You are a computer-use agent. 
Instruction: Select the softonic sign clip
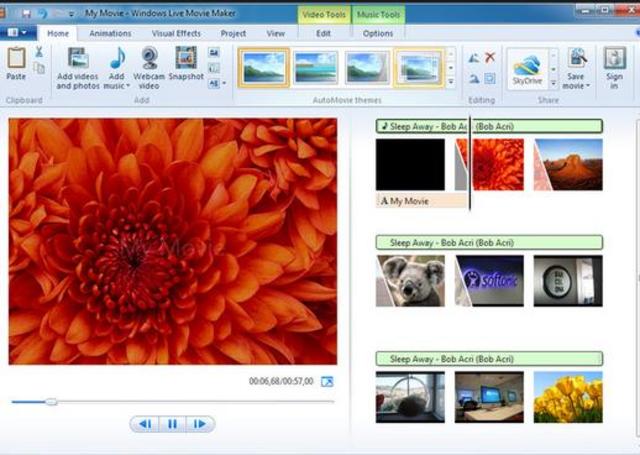489,281
